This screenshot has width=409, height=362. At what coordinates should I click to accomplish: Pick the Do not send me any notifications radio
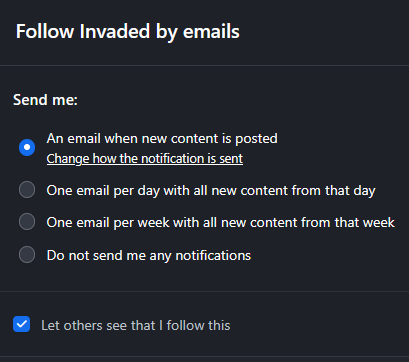pyautogui.click(x=27, y=255)
